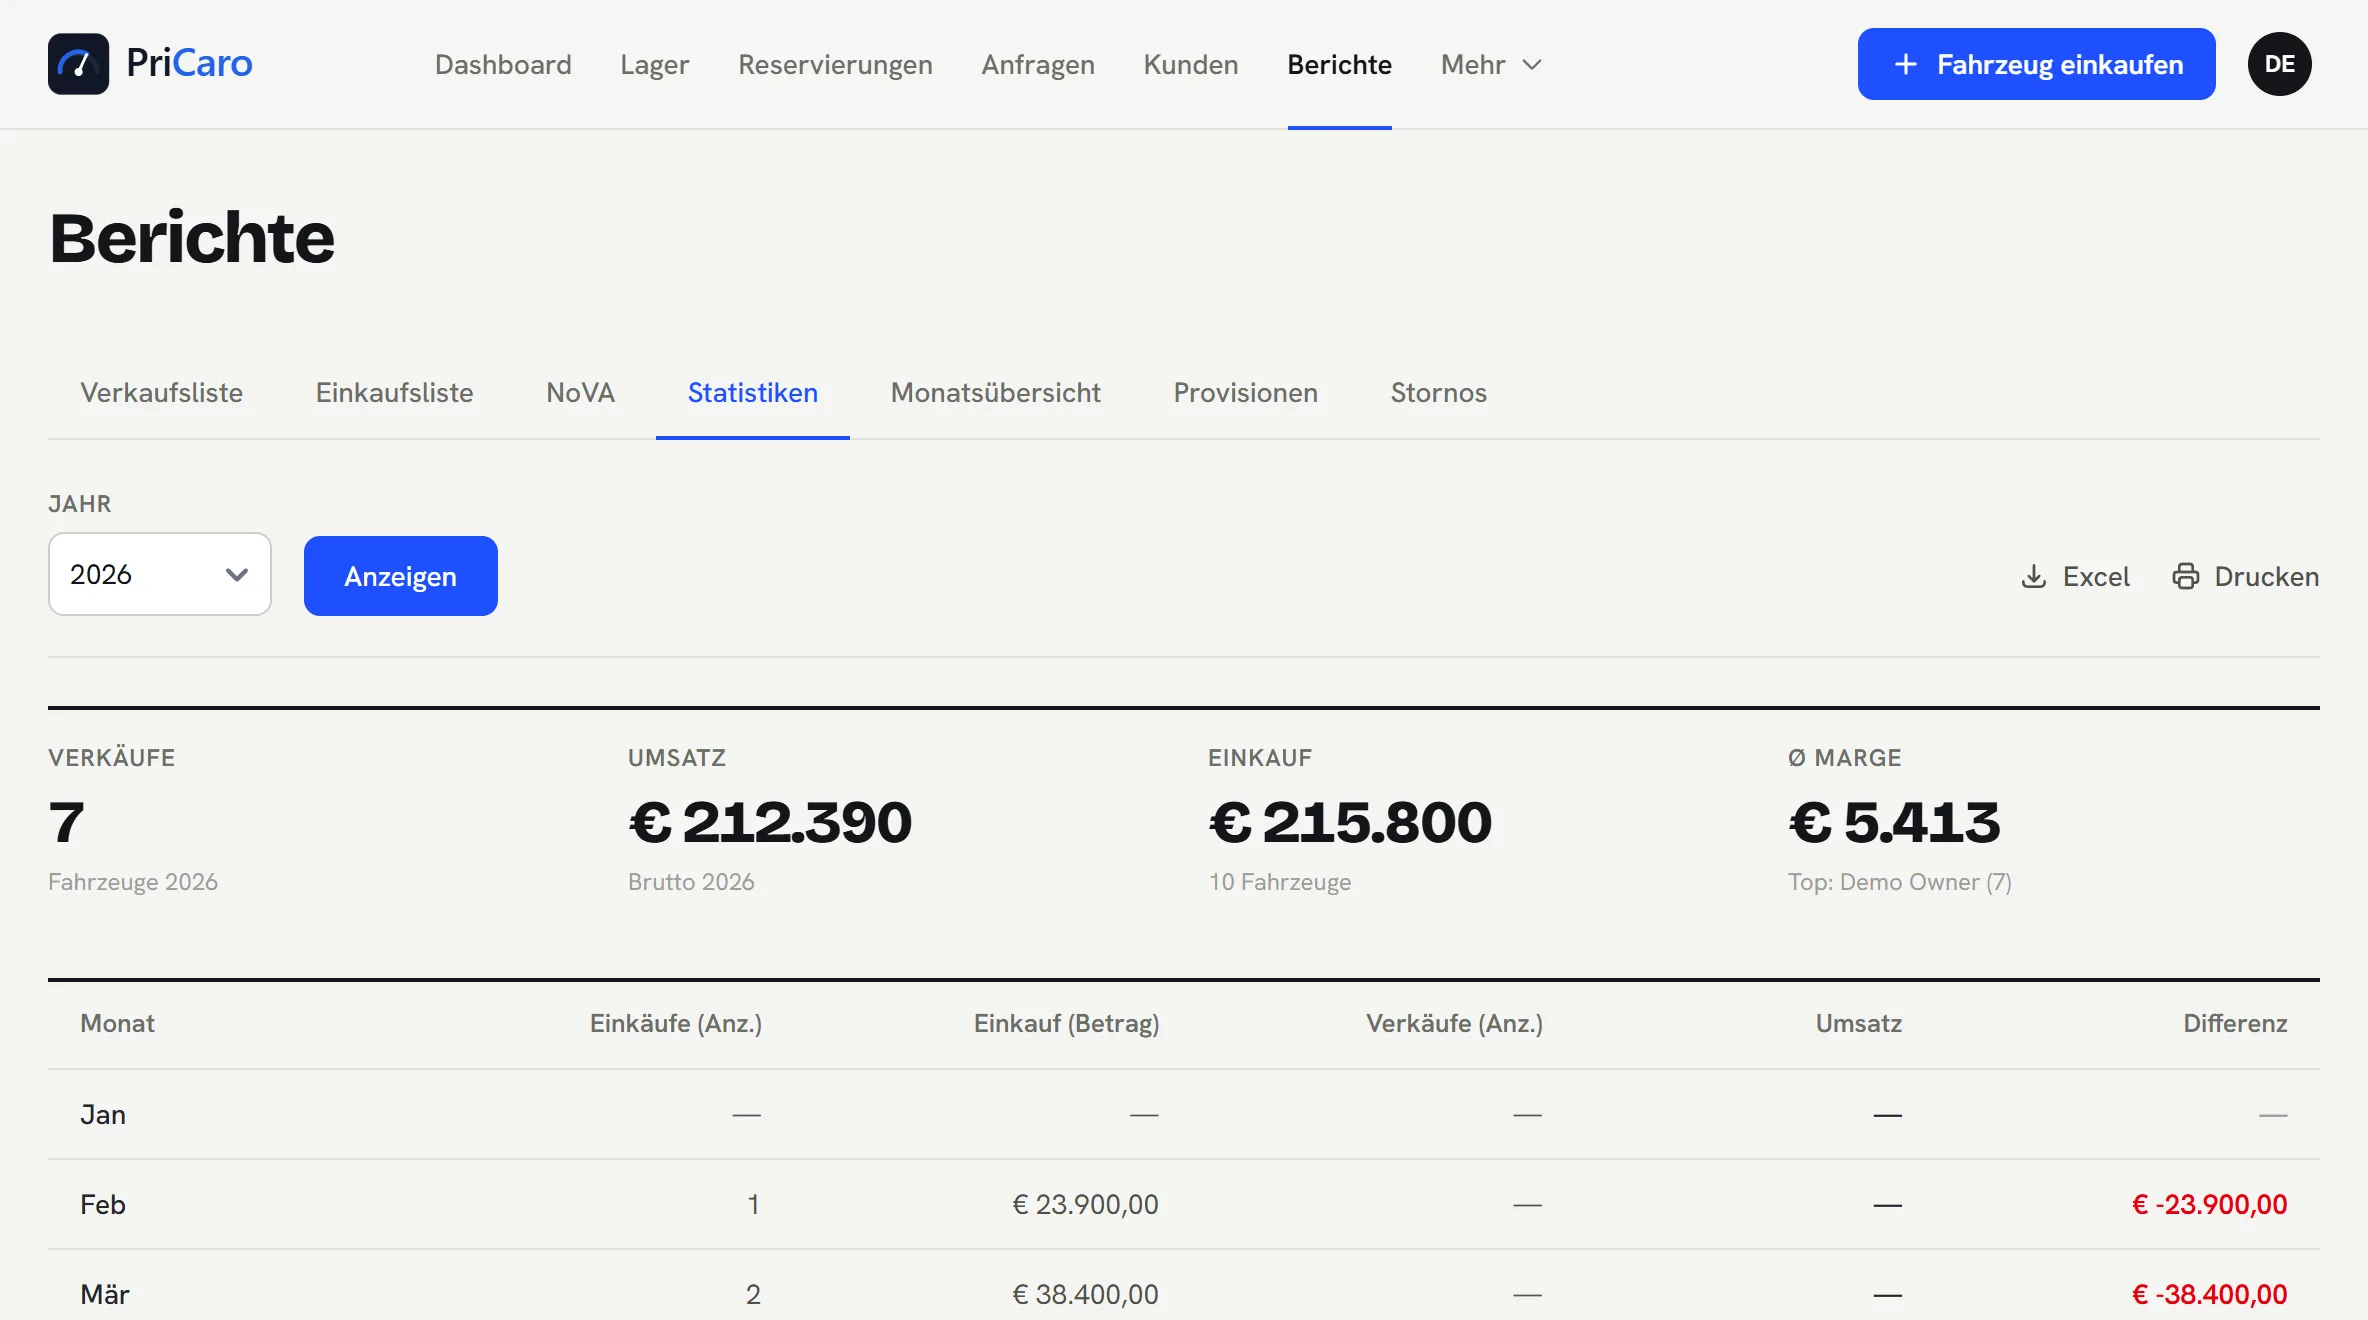The height and width of the screenshot is (1320, 2368).
Task: Click the Jan row label
Action: [103, 1114]
